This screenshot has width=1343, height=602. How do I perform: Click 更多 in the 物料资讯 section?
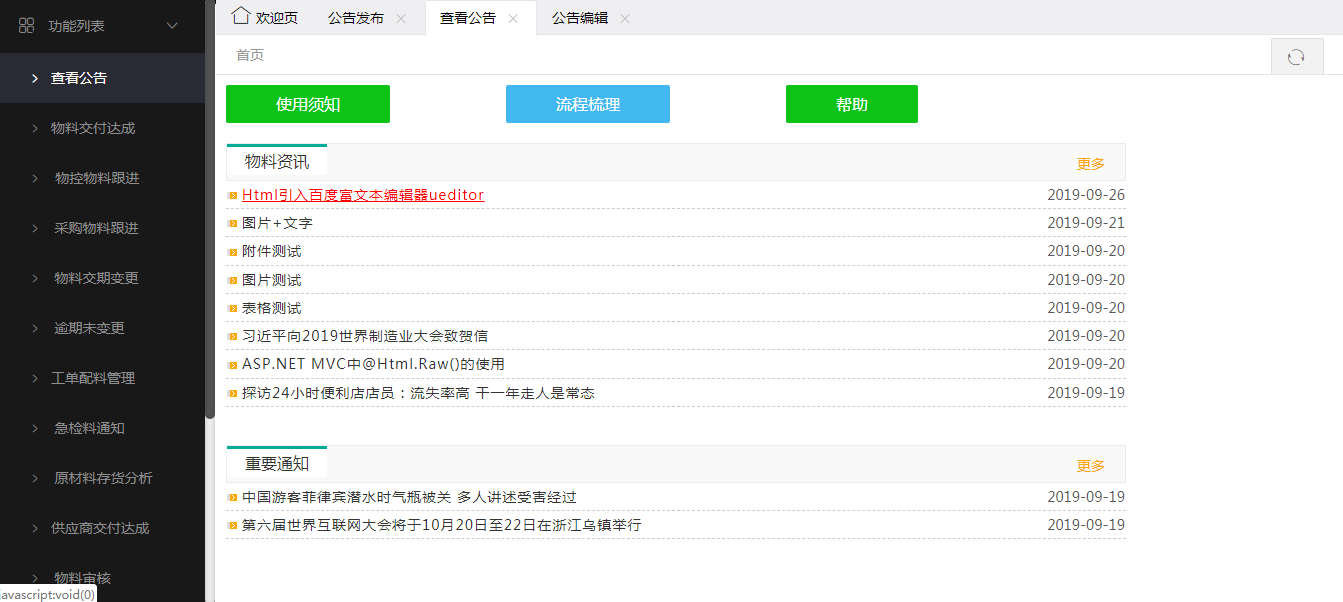click(x=1091, y=163)
